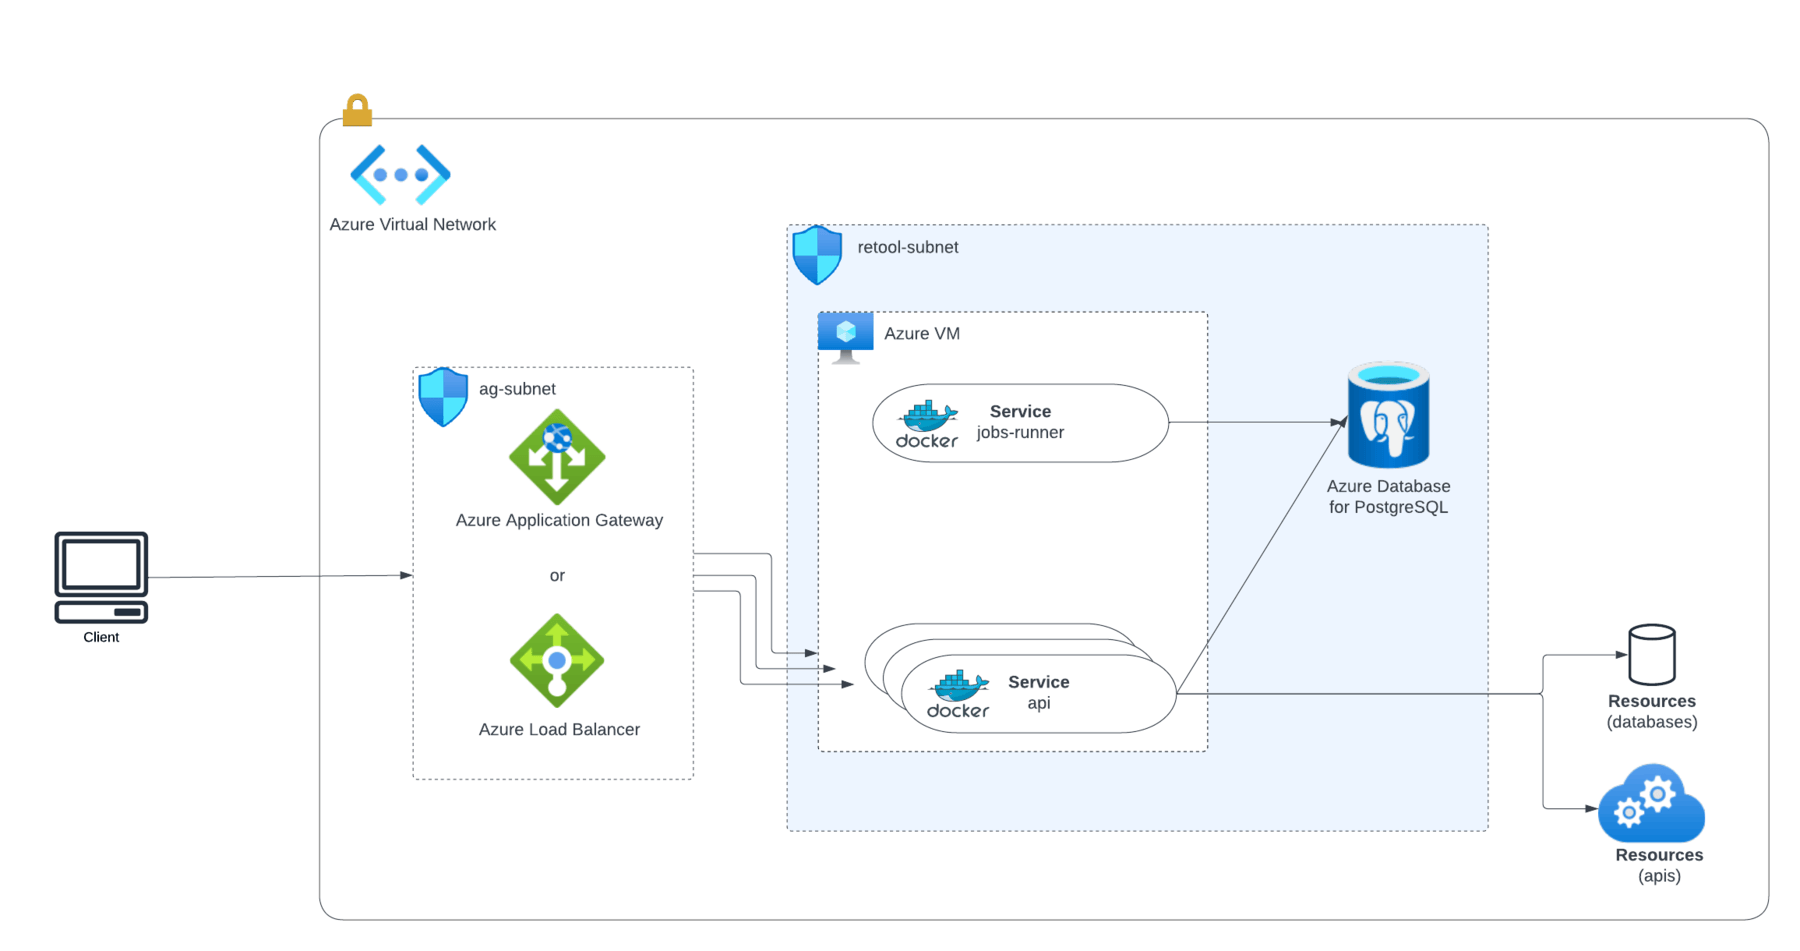
Task: Click the "ag-subnet" label
Action: [x=517, y=389]
